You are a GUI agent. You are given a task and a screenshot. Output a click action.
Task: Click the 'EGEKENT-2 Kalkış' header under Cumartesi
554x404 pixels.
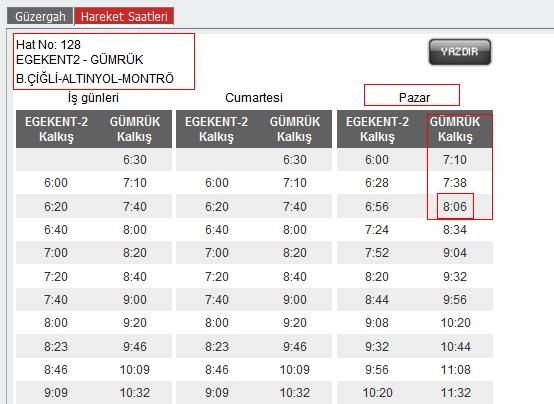pyautogui.click(x=216, y=129)
